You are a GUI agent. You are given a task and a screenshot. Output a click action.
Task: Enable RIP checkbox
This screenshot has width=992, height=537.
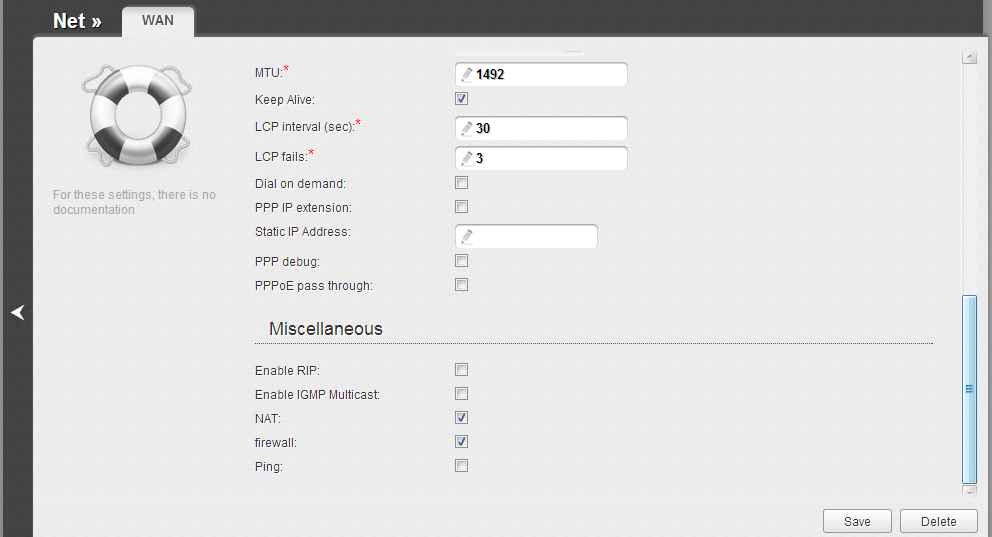coord(461,370)
